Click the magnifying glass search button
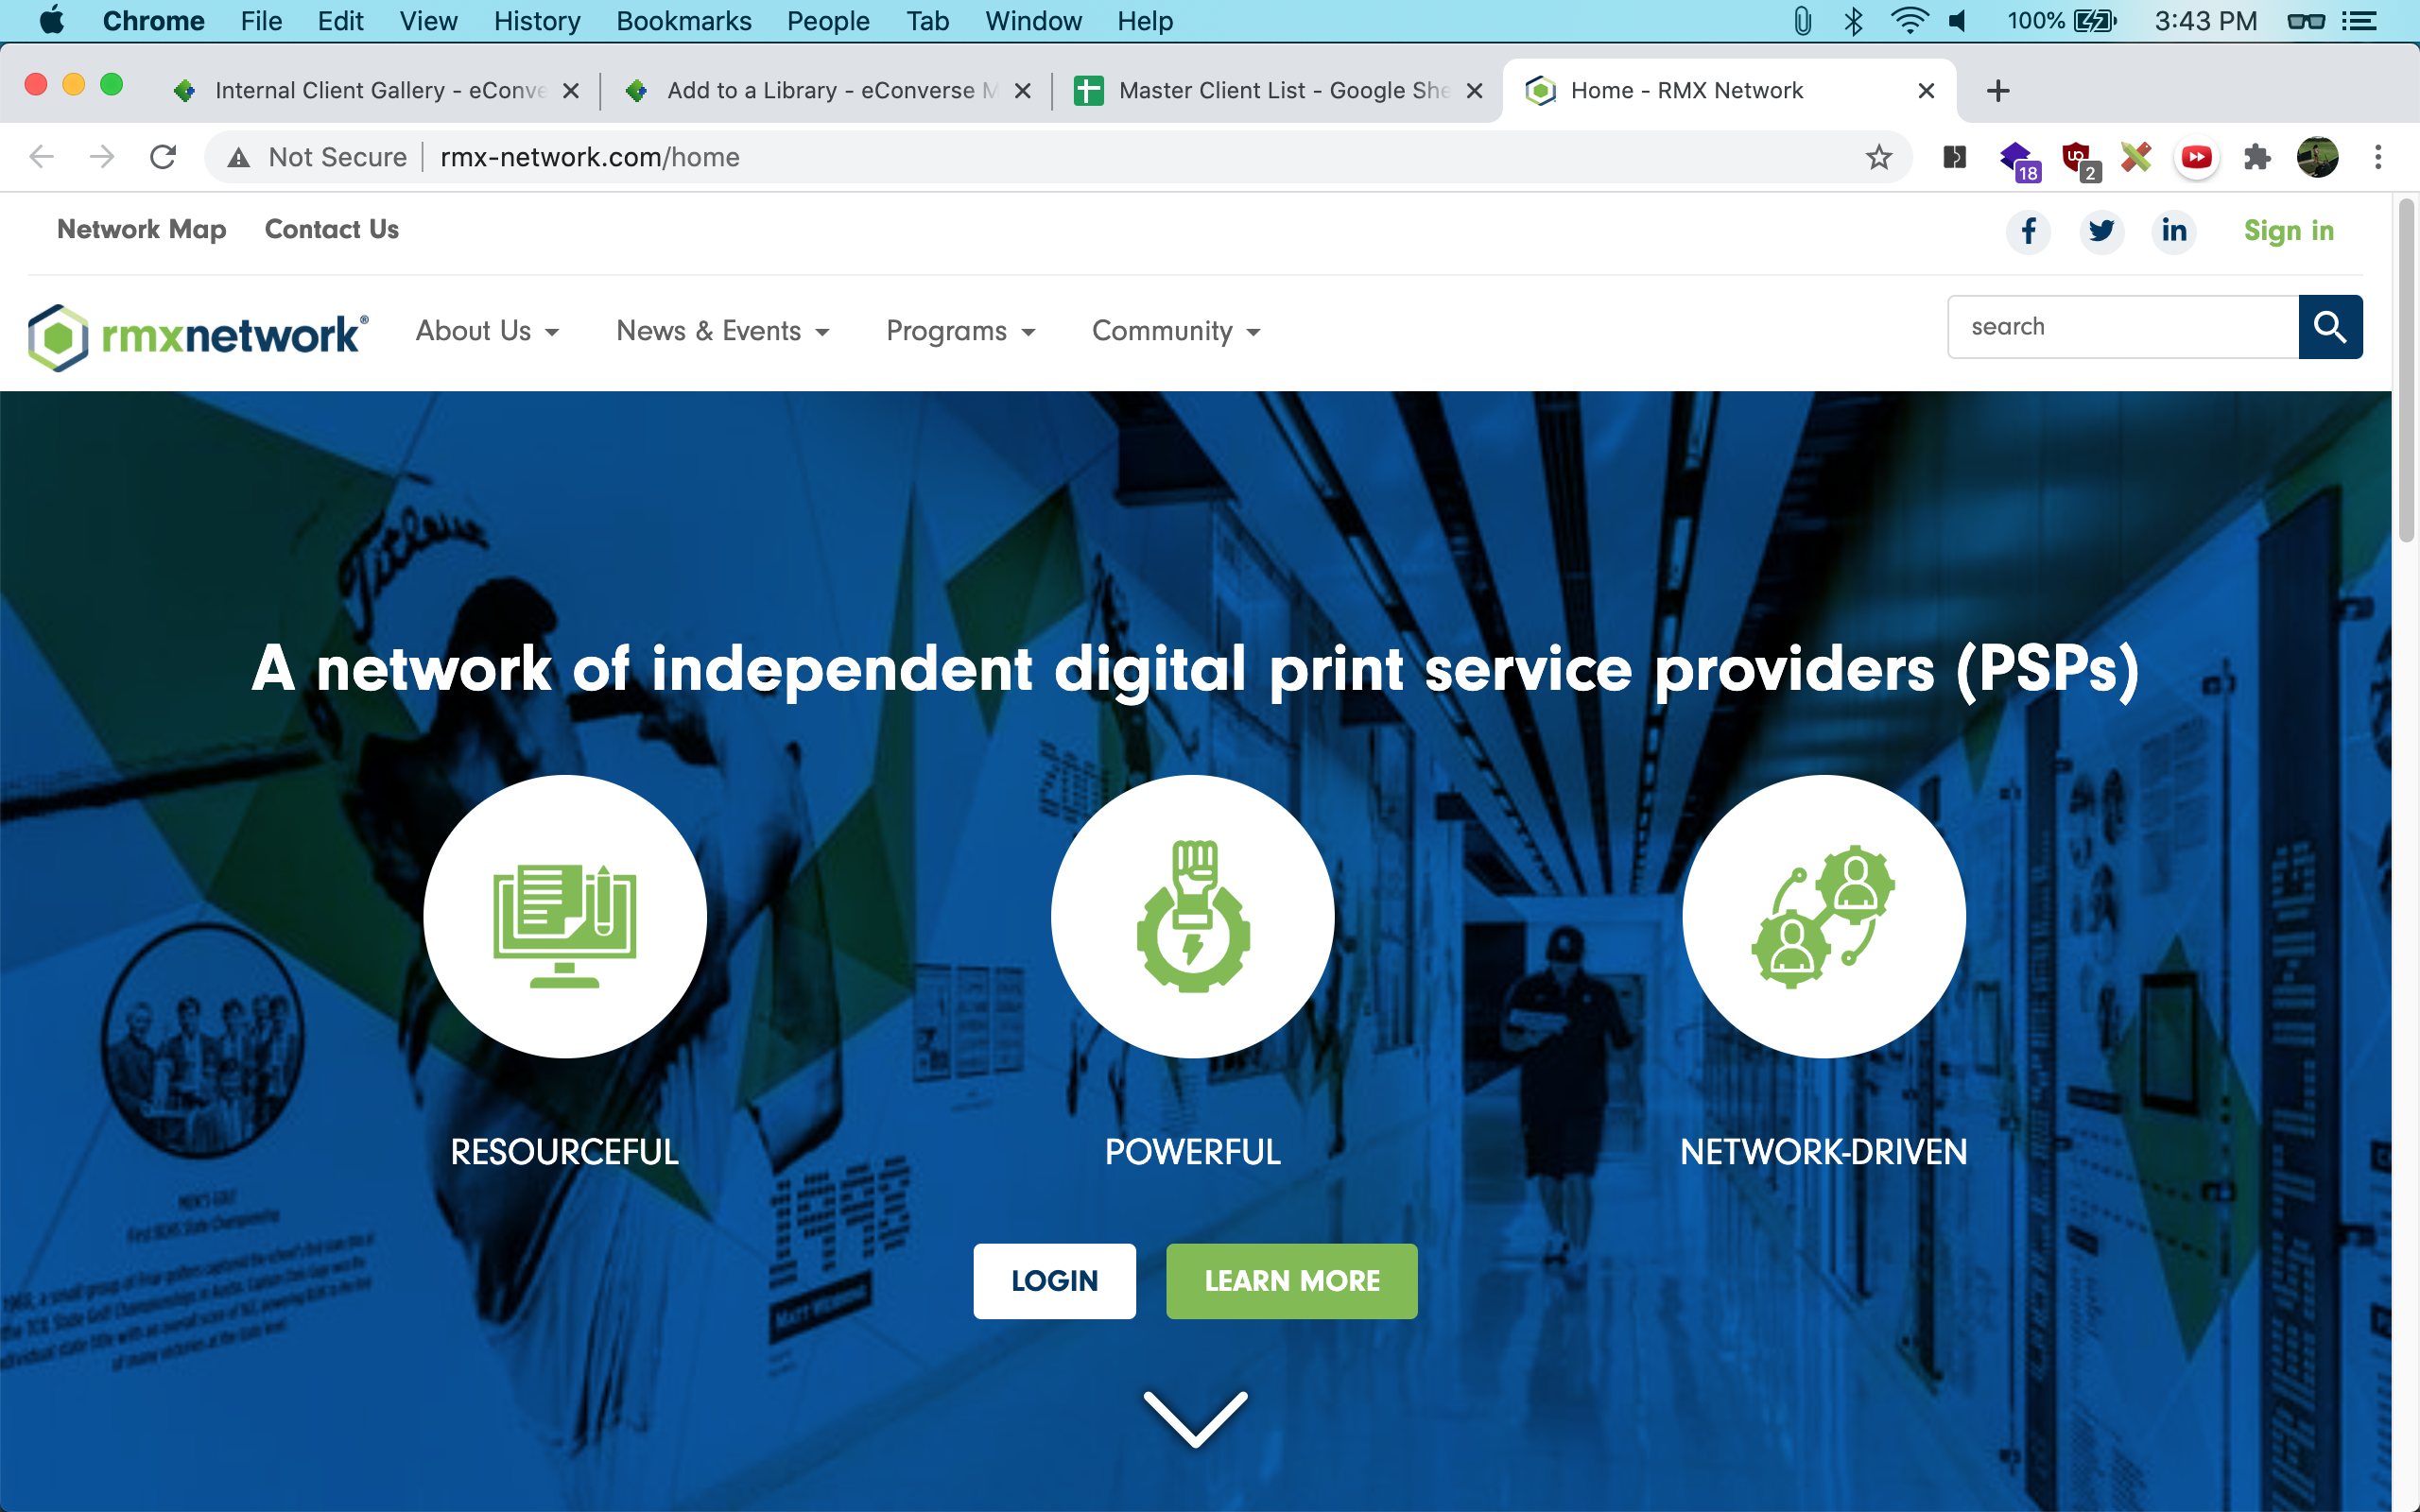Image resolution: width=2420 pixels, height=1512 pixels. (x=2330, y=327)
